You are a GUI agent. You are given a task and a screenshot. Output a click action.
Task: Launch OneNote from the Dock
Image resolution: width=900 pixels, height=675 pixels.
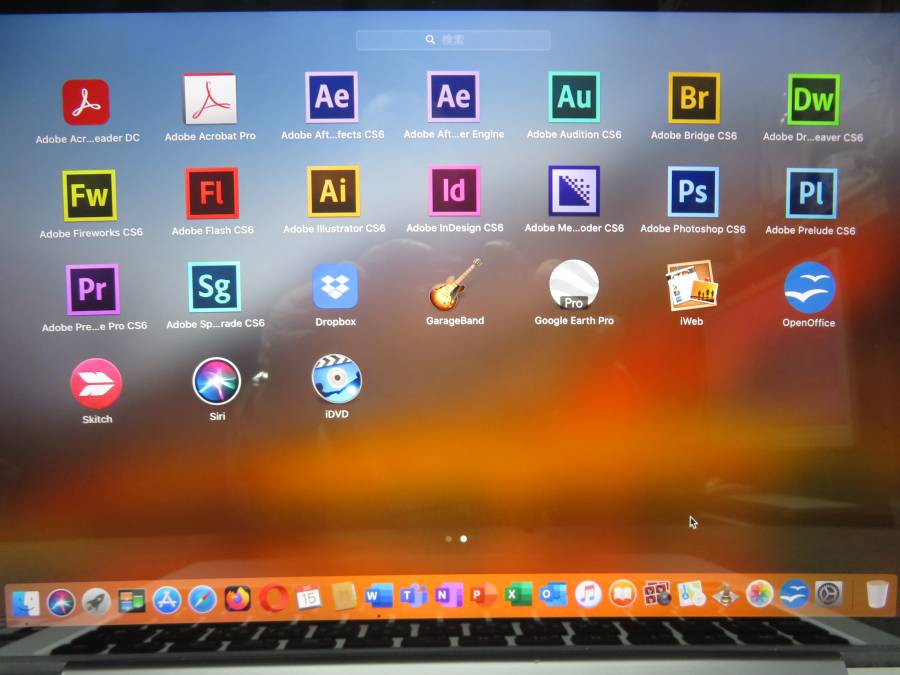pyautogui.click(x=449, y=595)
